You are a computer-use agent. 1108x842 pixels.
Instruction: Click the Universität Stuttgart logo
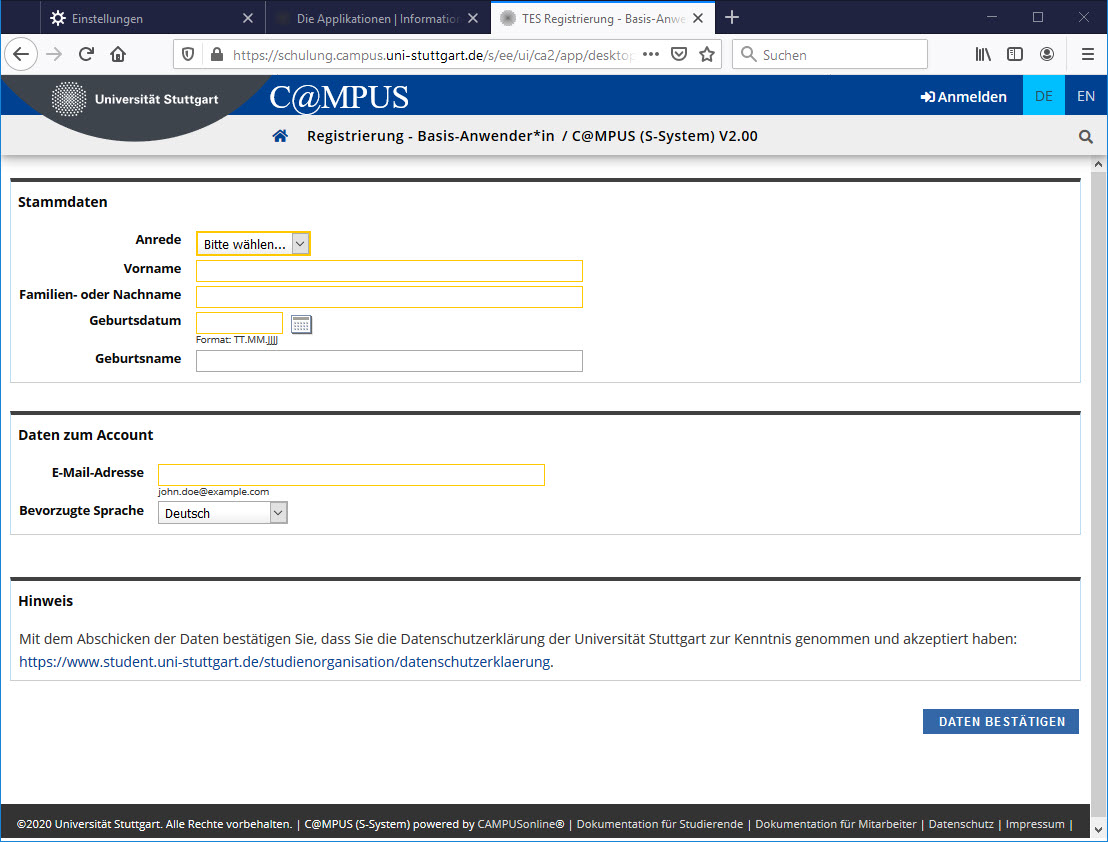pyautogui.click(x=135, y=99)
